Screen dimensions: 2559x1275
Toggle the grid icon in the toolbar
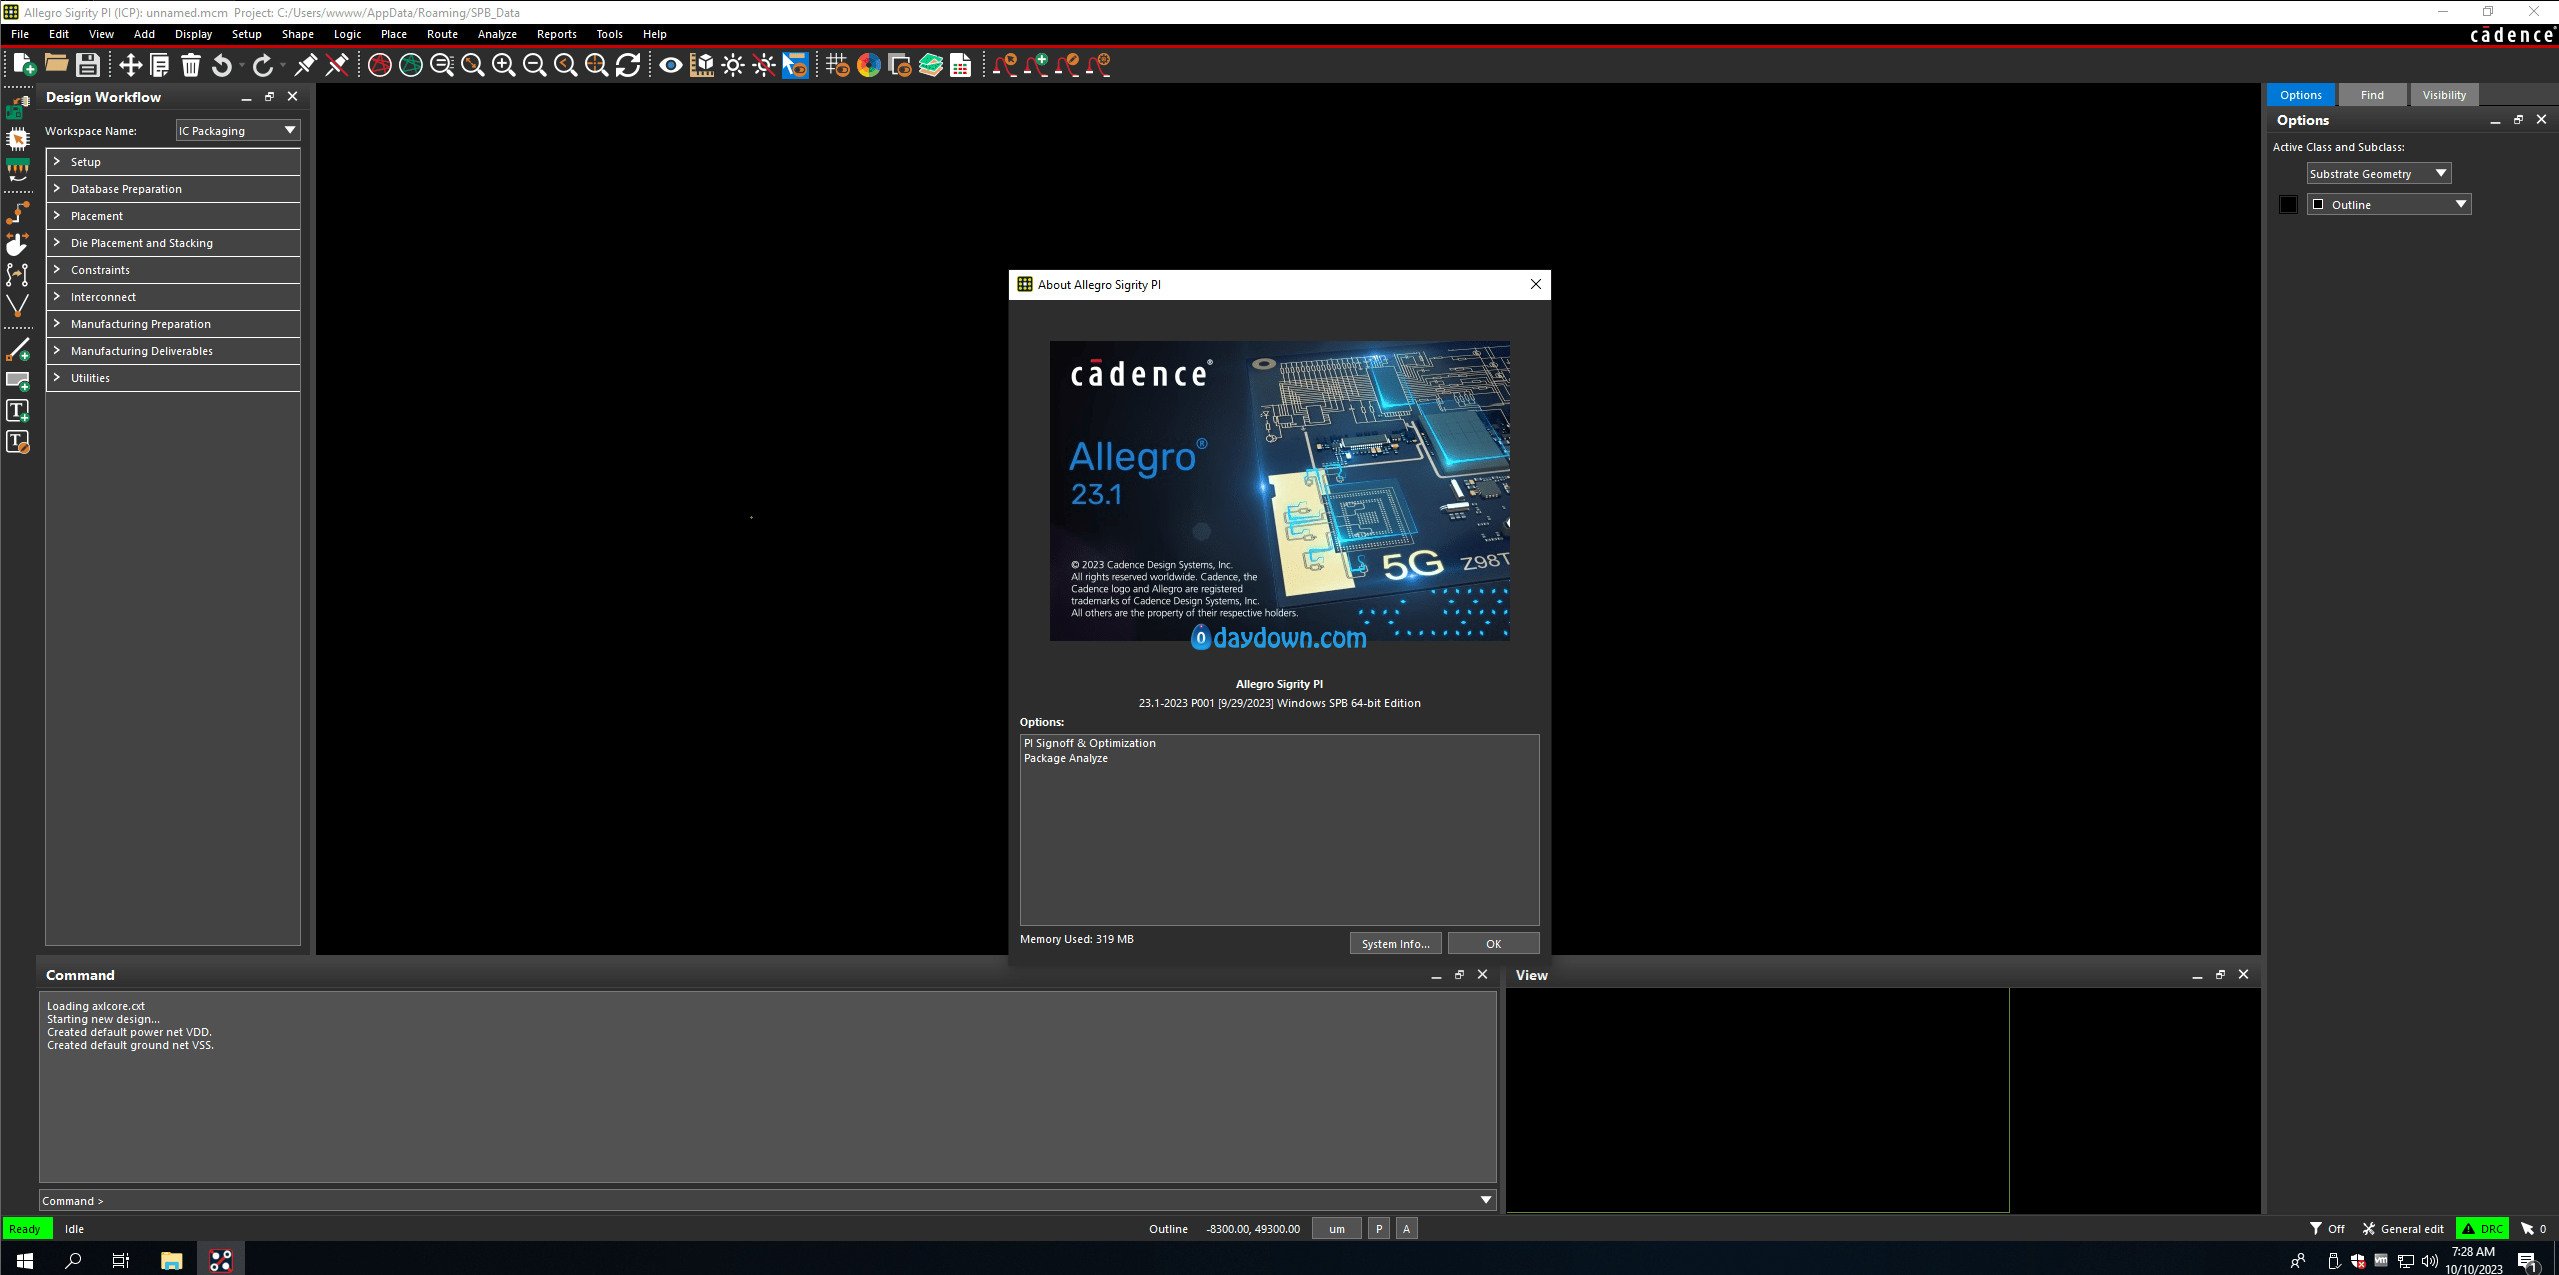(x=837, y=65)
